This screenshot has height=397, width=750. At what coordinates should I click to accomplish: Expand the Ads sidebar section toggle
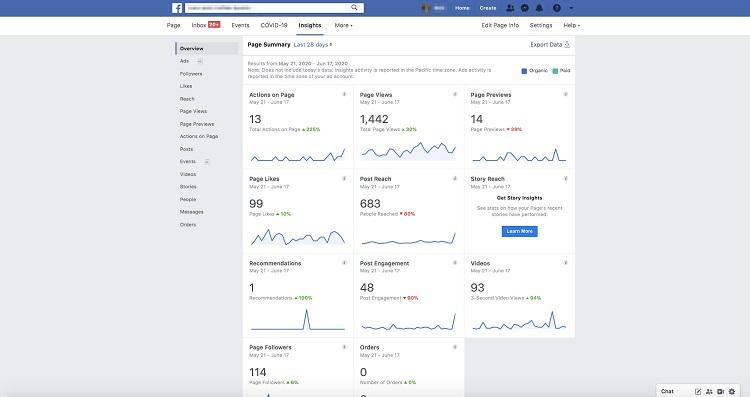[200, 61]
